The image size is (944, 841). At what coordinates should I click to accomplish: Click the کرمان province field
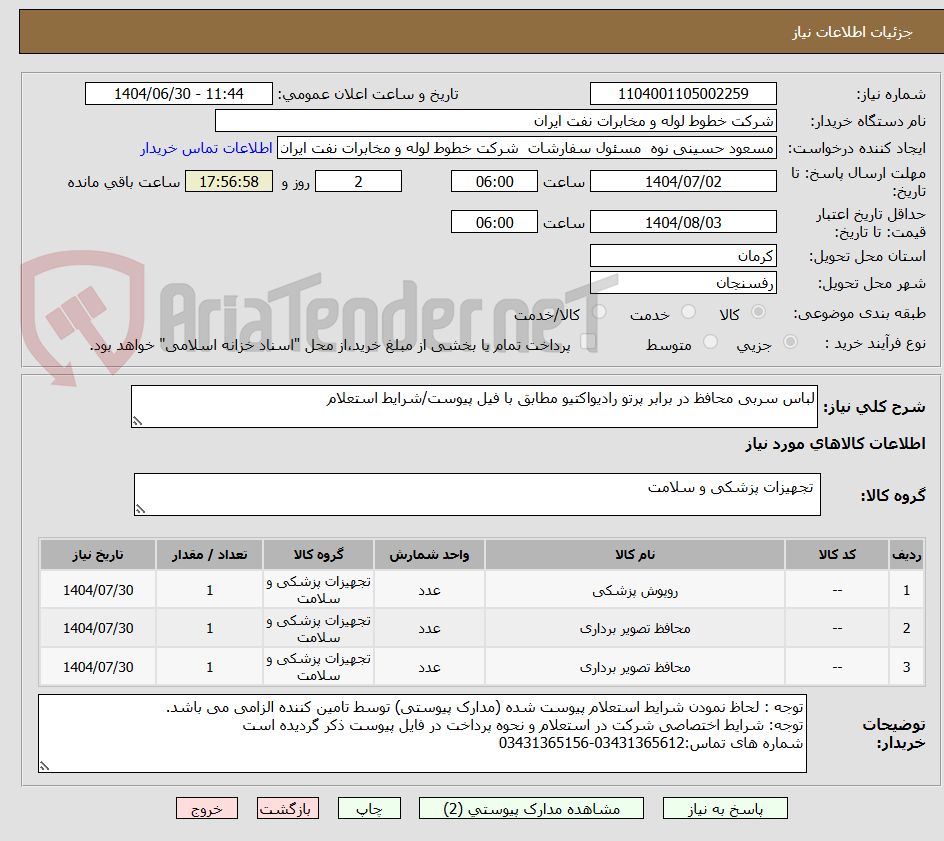point(683,255)
